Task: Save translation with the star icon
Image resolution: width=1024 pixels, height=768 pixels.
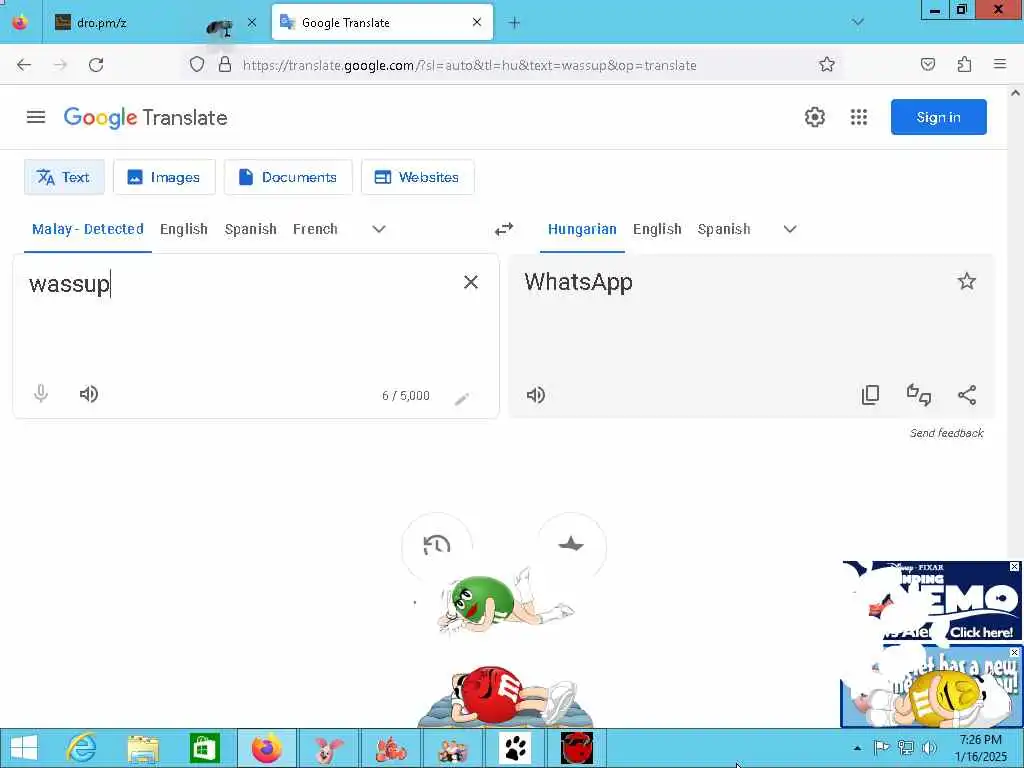Action: [967, 281]
